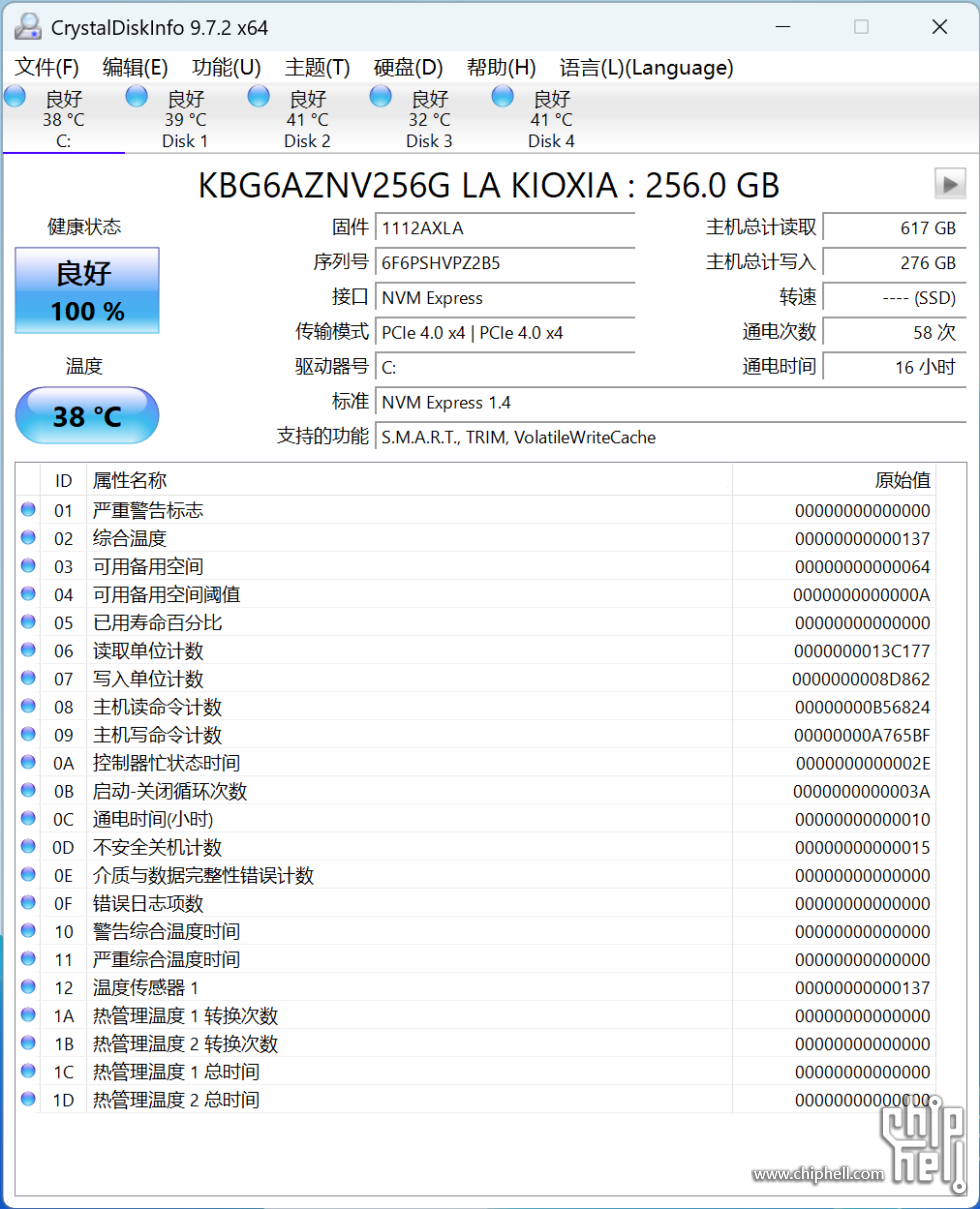980x1209 pixels.
Task: Select the serial number field 6F6PSHVPZ2B5
Action: click(x=505, y=265)
